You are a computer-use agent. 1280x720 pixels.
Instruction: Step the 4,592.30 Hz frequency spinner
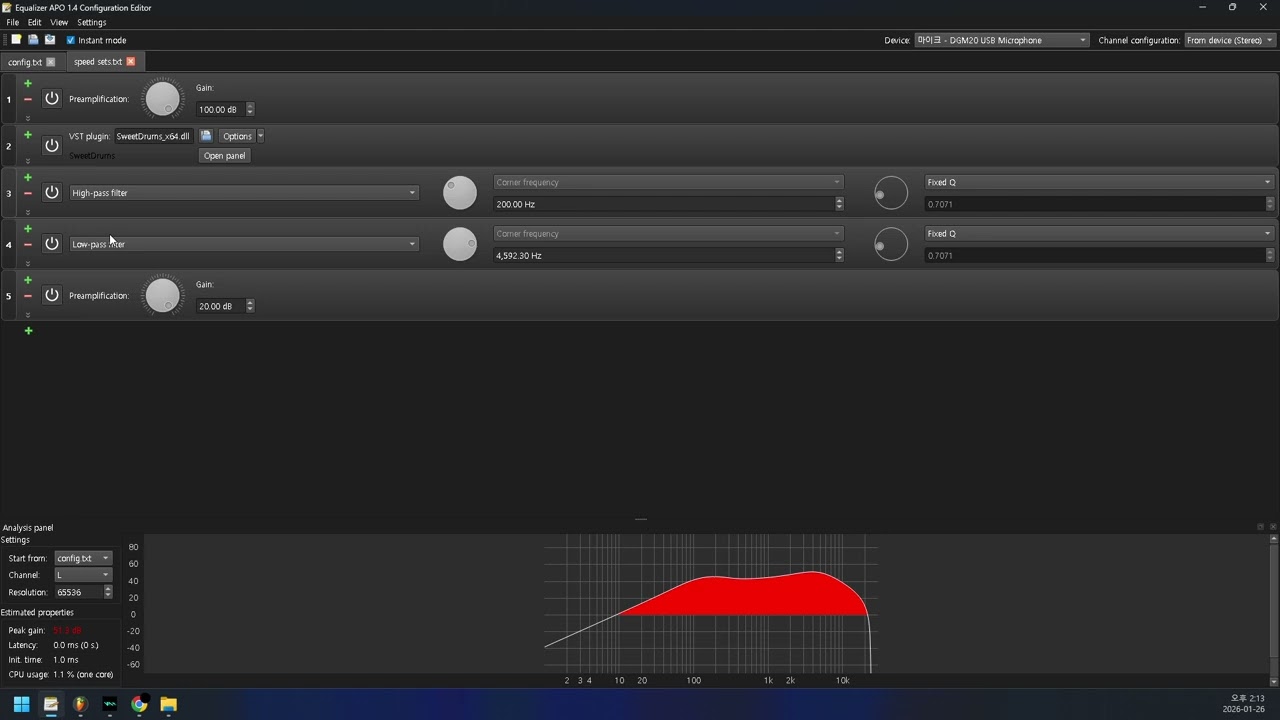pyautogui.click(x=839, y=255)
